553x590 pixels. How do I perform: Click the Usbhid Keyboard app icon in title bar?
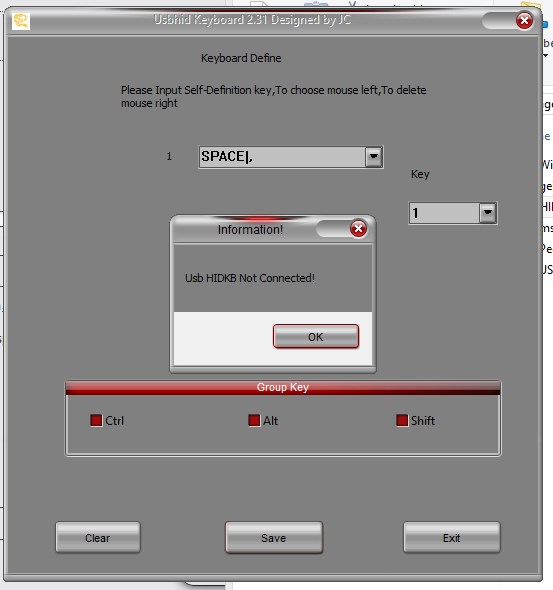pyautogui.click(x=21, y=21)
